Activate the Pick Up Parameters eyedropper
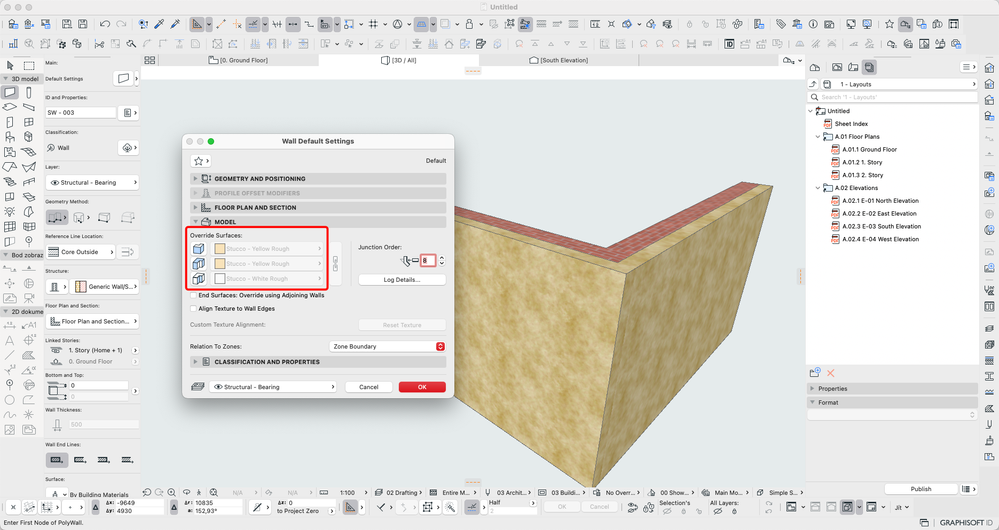The height and width of the screenshot is (530, 999). pos(159,24)
